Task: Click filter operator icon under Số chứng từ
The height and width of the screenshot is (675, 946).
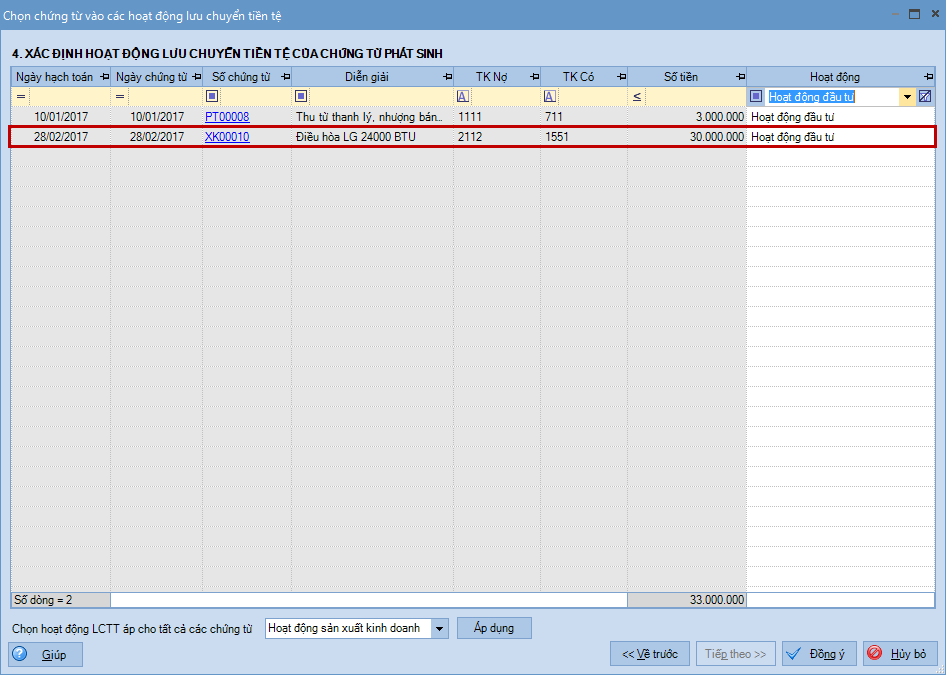Action: [x=212, y=97]
